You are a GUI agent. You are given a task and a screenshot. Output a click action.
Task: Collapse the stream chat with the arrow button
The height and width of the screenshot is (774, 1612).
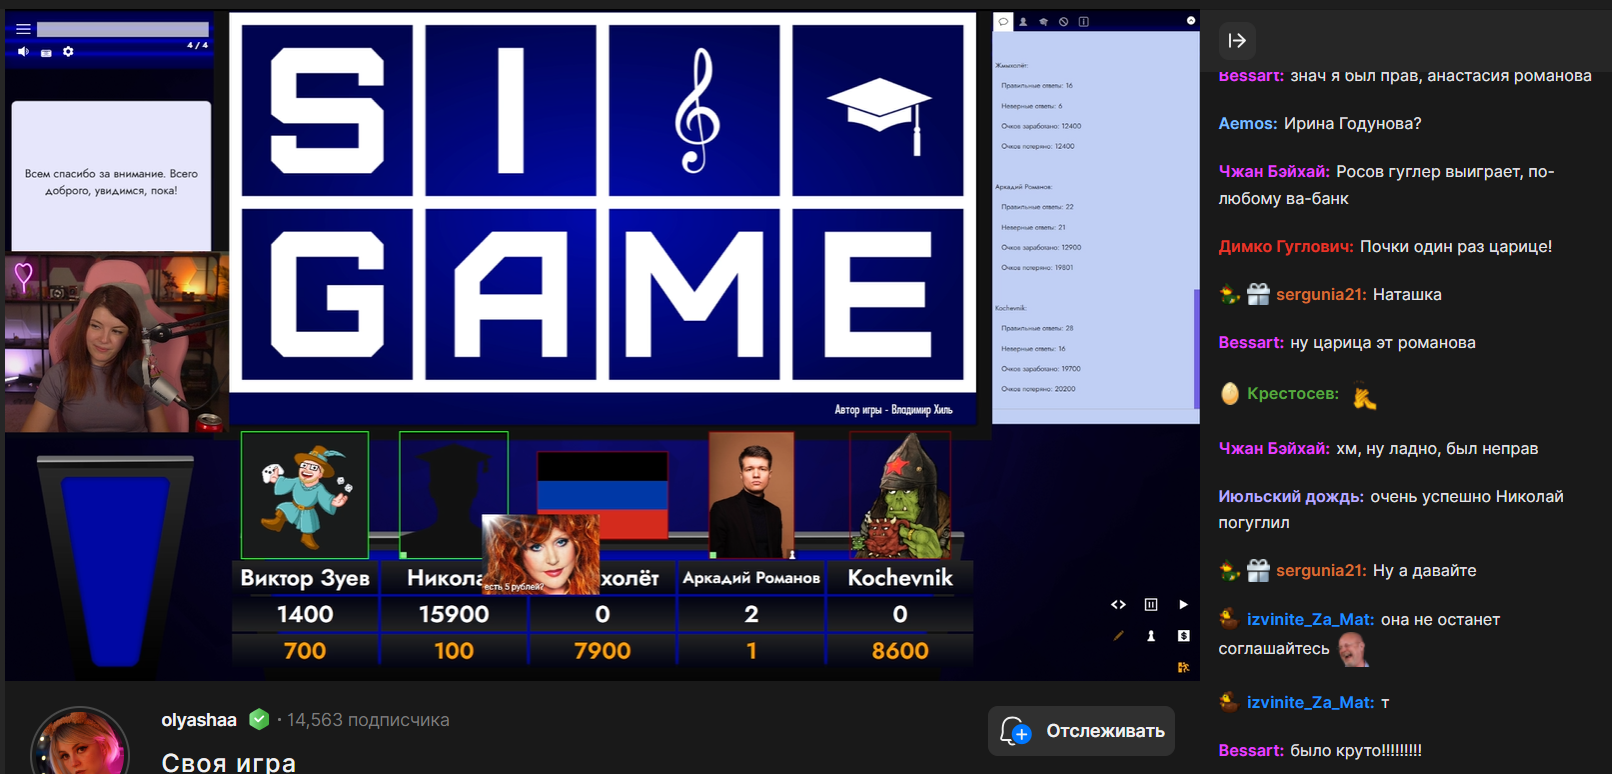pyautogui.click(x=1237, y=41)
